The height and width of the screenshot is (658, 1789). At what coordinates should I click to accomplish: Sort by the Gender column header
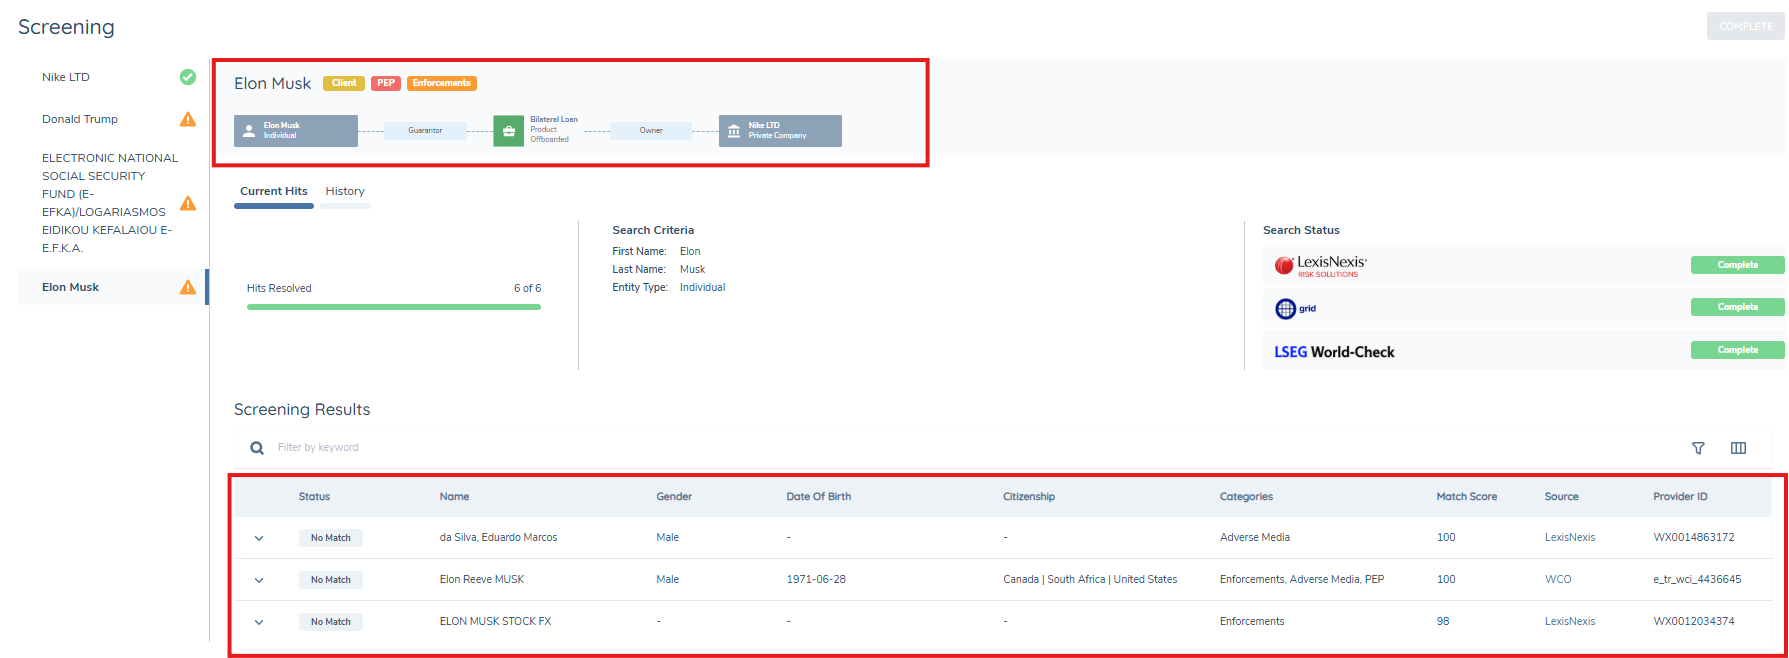coord(674,497)
